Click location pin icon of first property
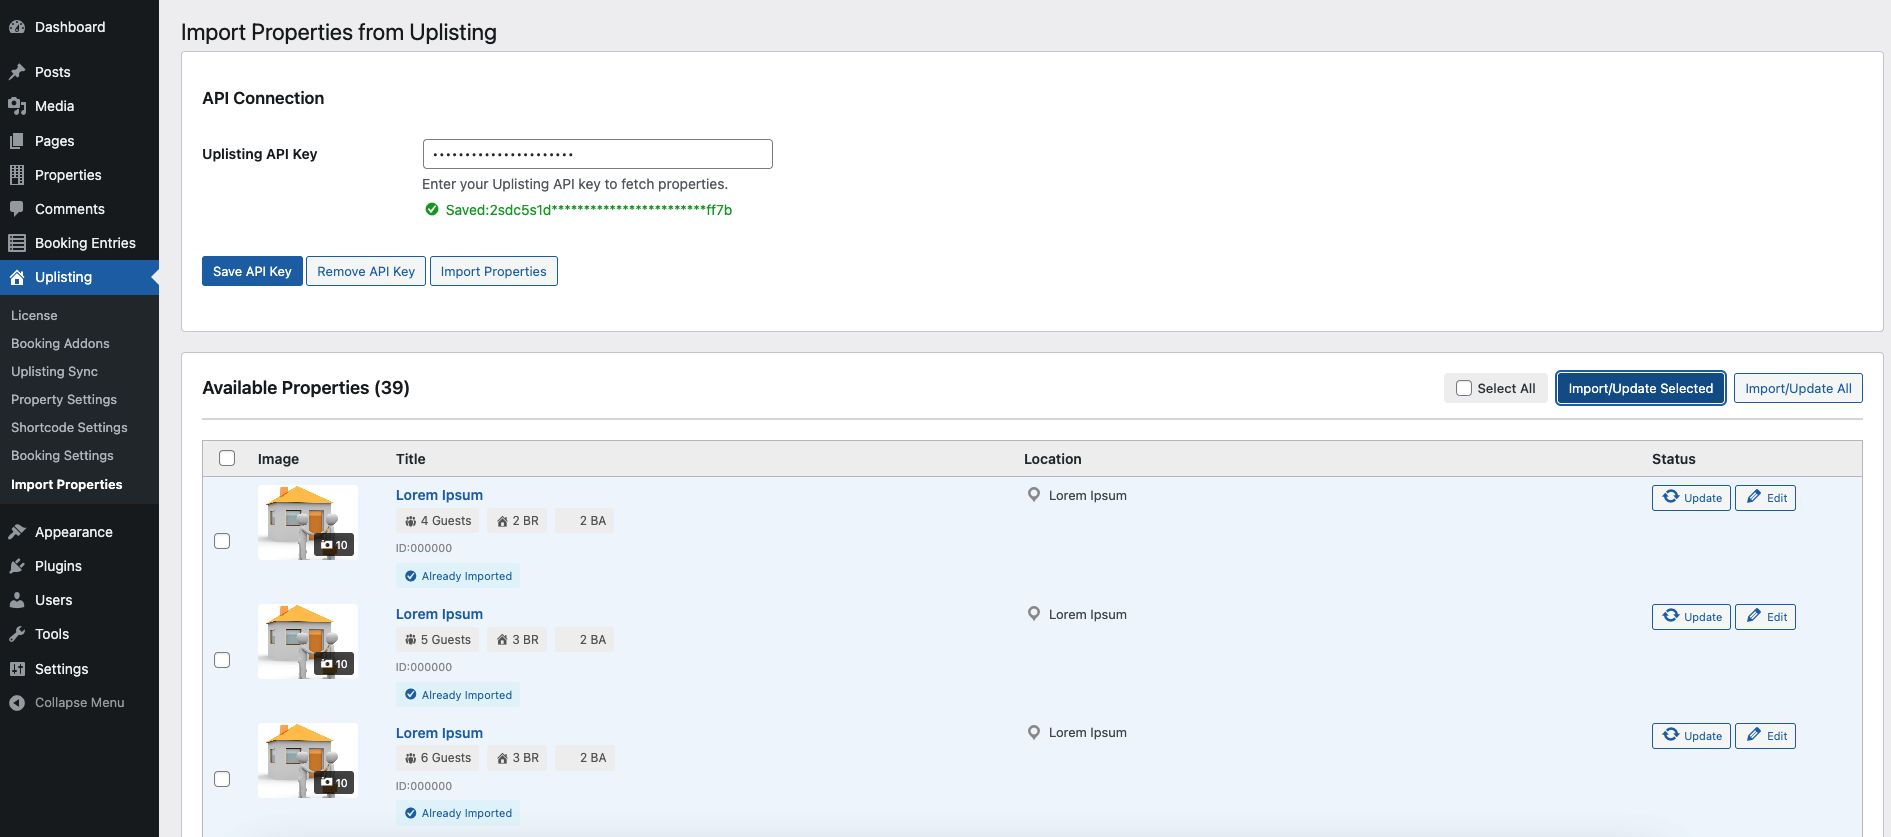 (1034, 494)
